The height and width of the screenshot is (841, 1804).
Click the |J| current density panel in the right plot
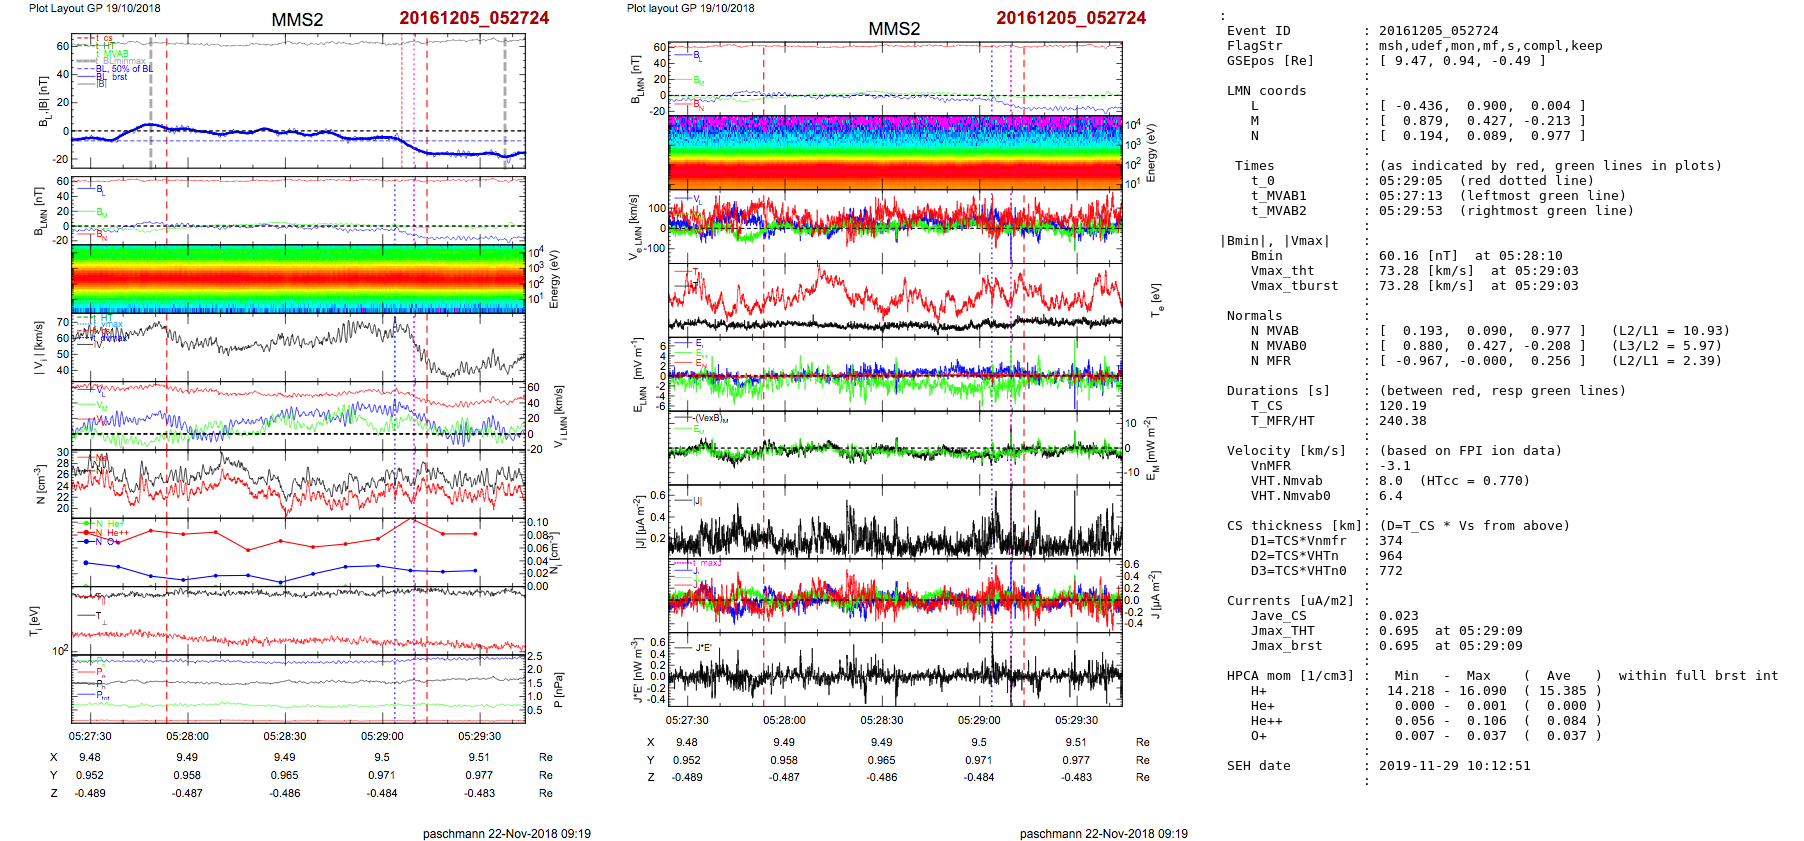point(895,521)
